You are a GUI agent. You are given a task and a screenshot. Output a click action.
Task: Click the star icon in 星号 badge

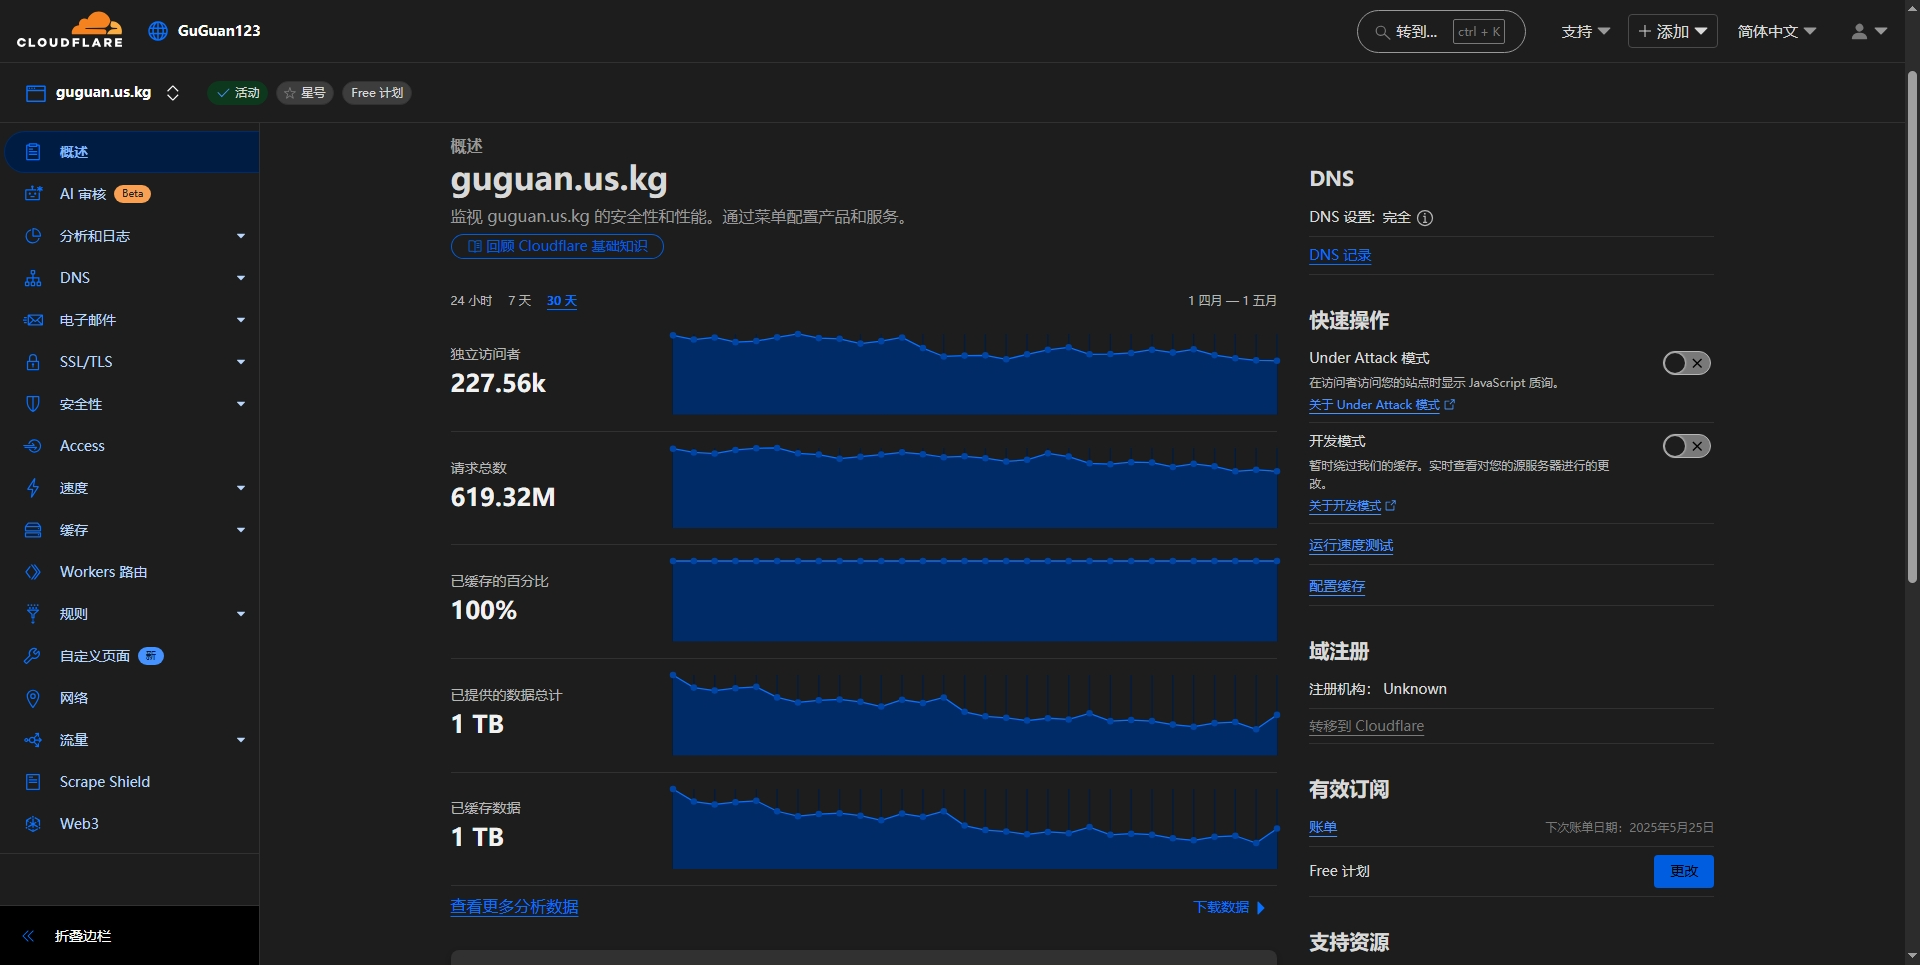point(290,93)
